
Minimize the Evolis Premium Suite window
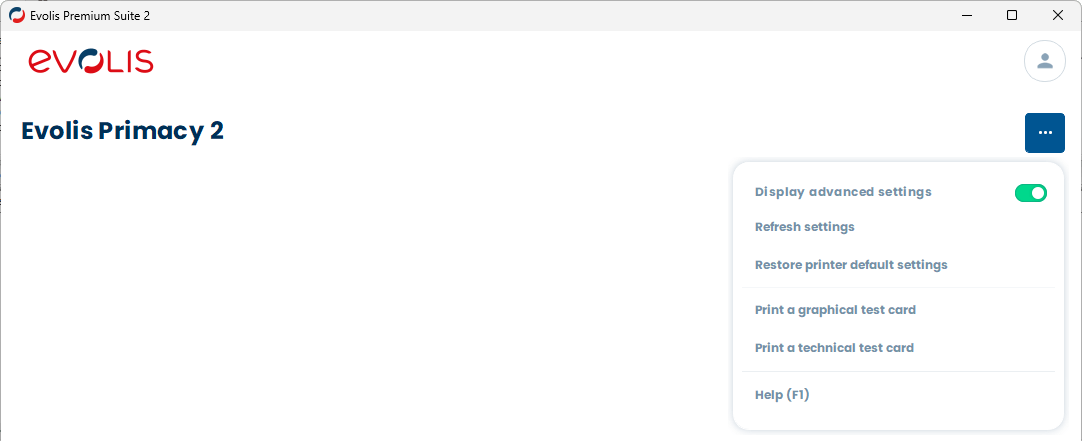966,16
